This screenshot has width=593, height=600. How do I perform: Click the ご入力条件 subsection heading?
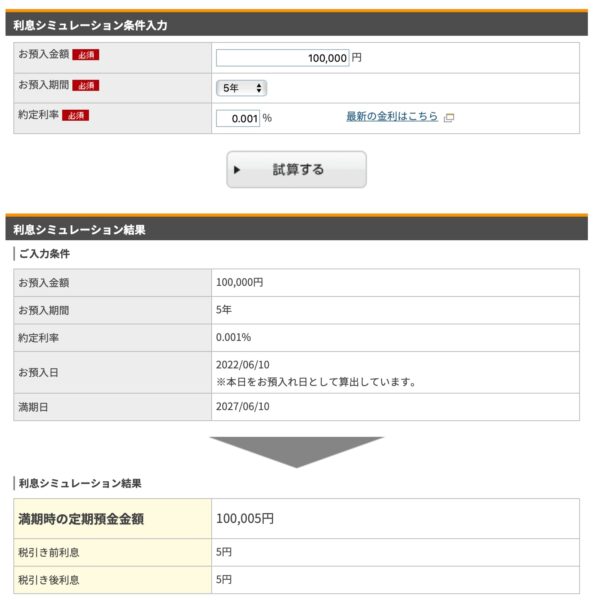44,254
